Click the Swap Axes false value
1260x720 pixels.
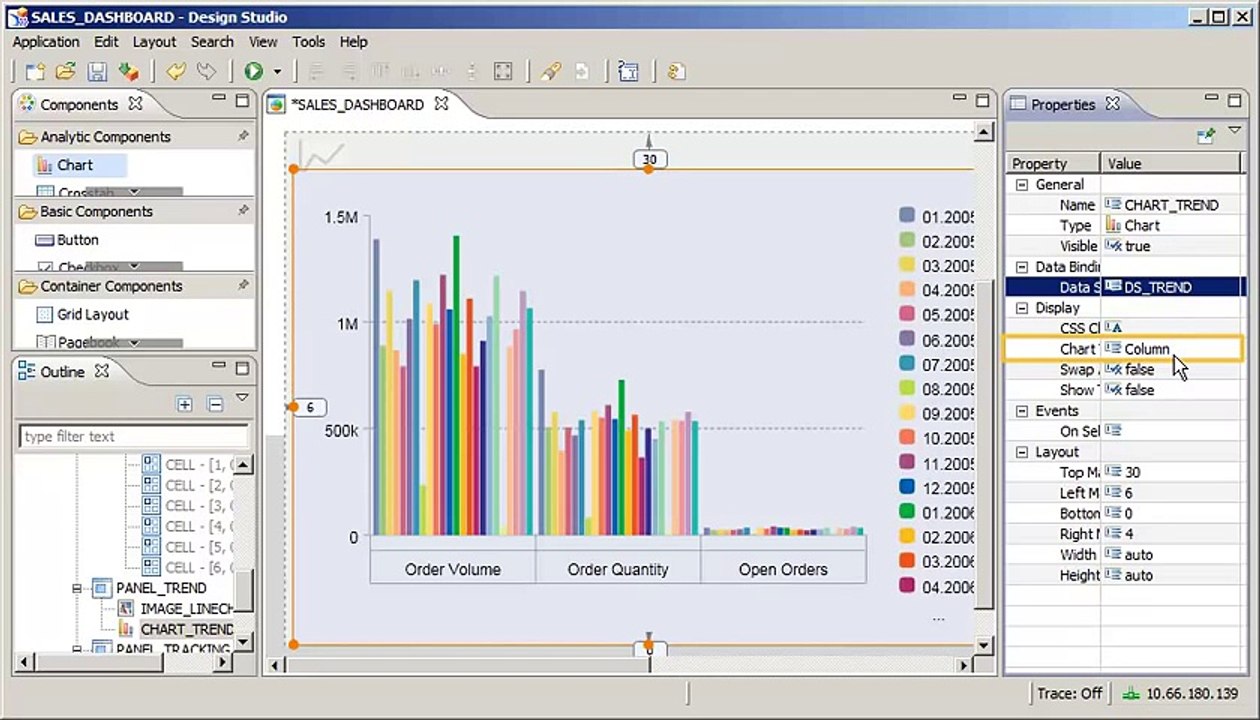point(1139,370)
